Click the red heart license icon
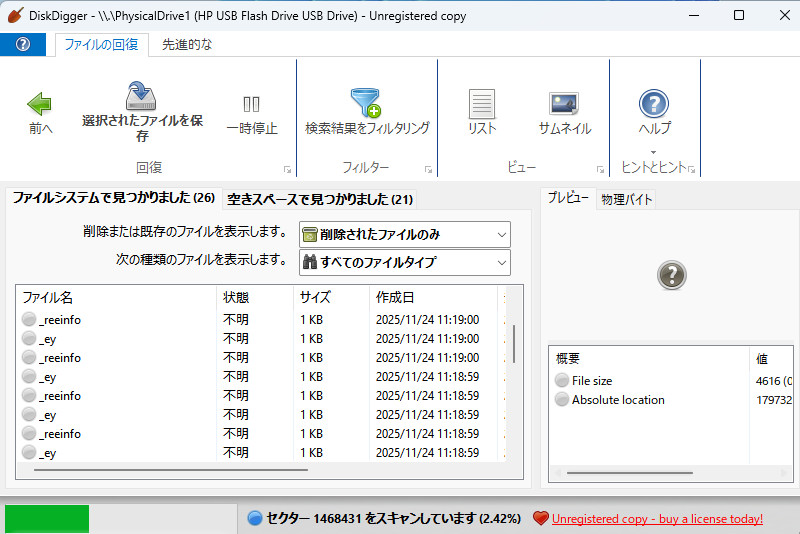 click(x=540, y=518)
